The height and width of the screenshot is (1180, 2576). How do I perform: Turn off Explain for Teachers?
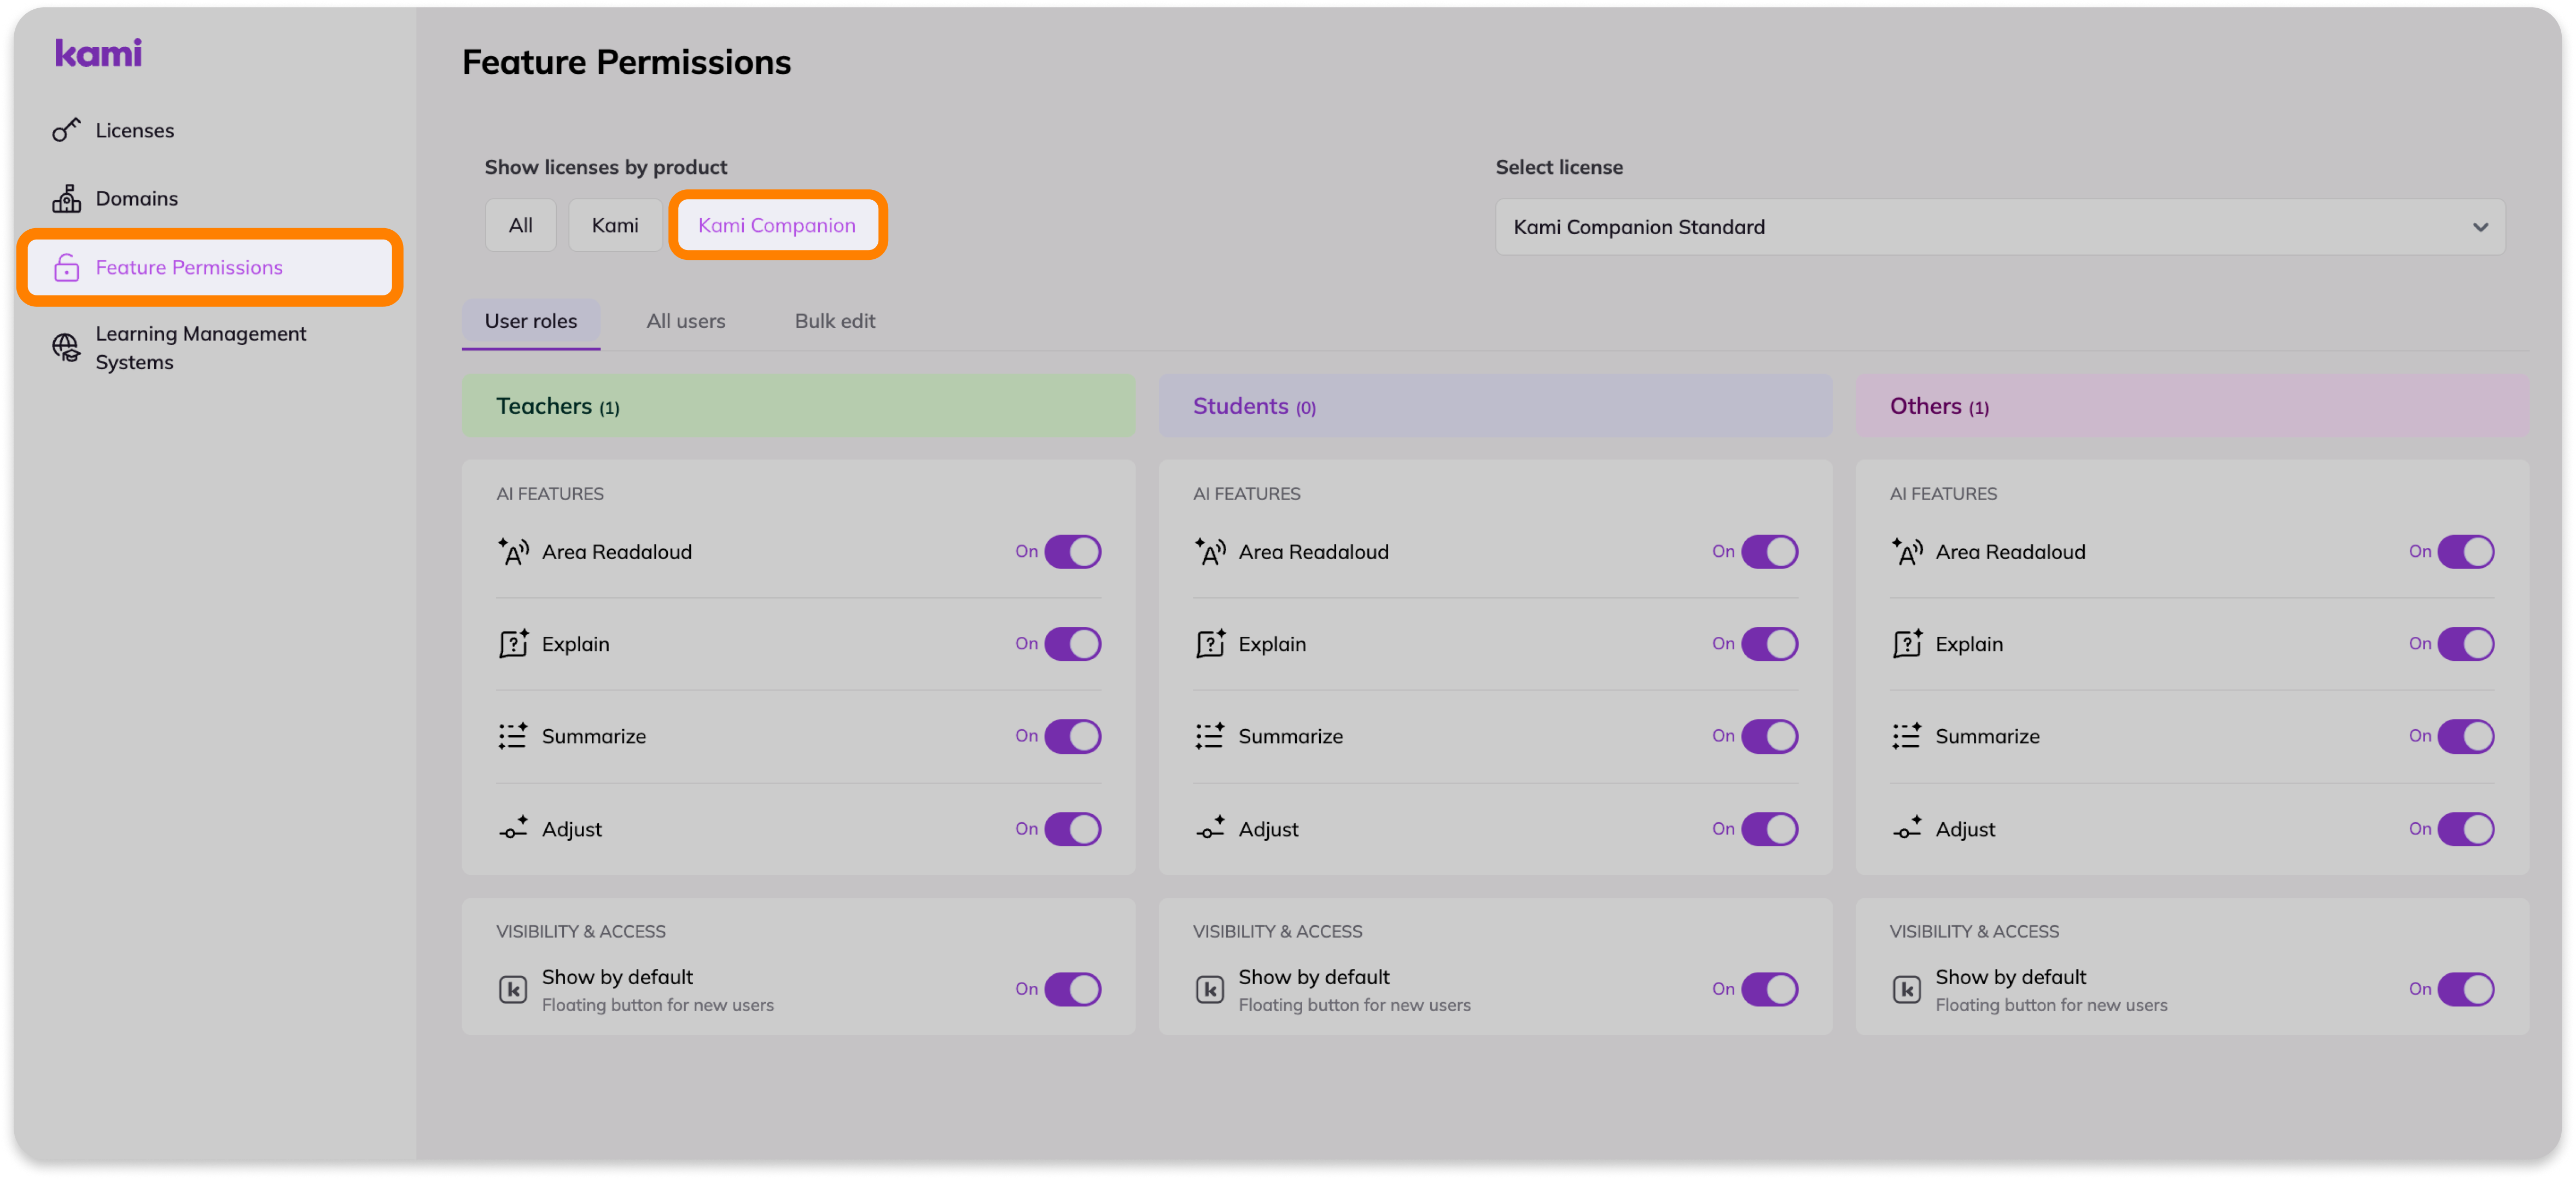[x=1073, y=643]
